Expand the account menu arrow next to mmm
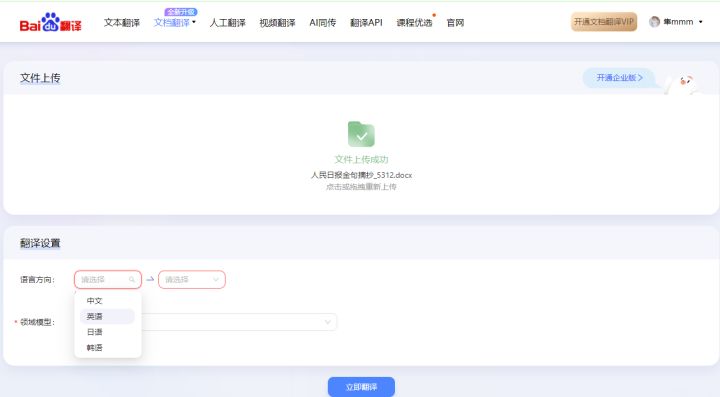The image size is (720, 397). pyautogui.click(x=701, y=22)
